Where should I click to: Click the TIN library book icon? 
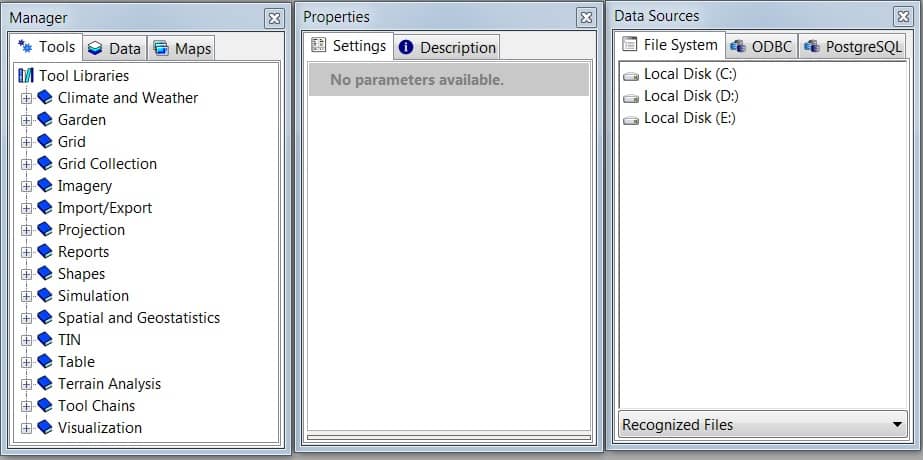pos(45,339)
